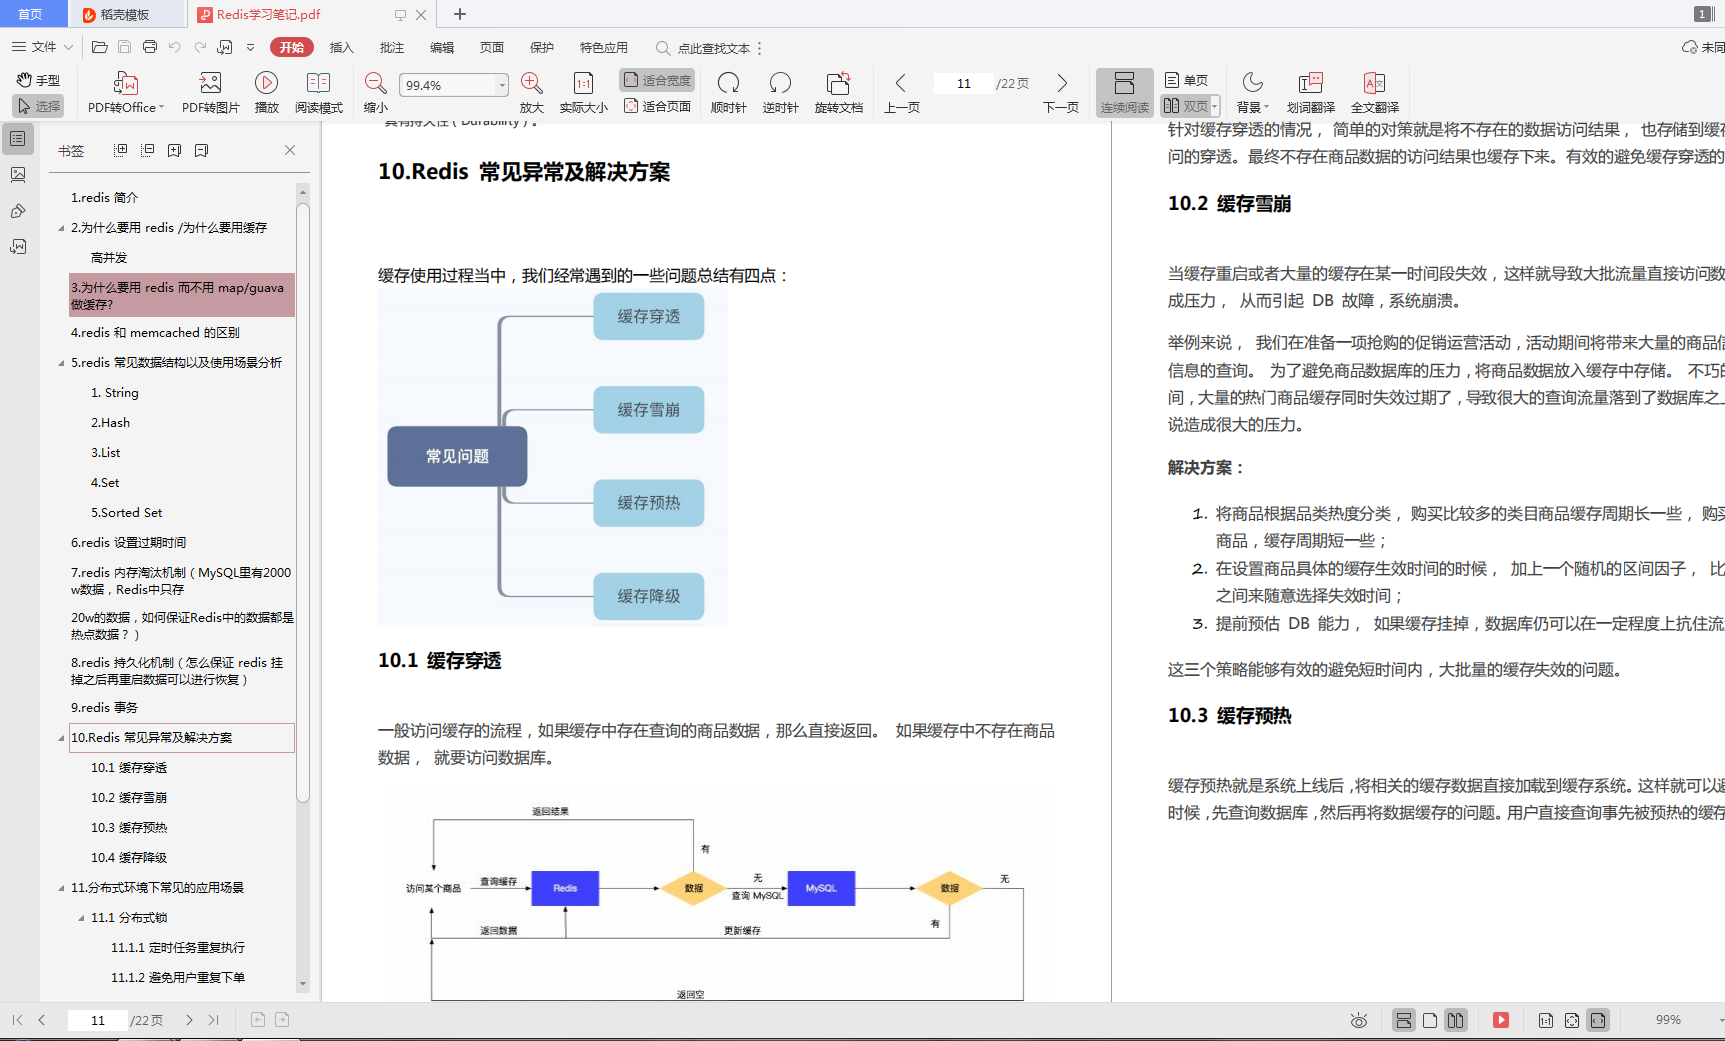Set view to 实际大小 actual size
This screenshot has width=1725, height=1041.
pyautogui.click(x=583, y=92)
